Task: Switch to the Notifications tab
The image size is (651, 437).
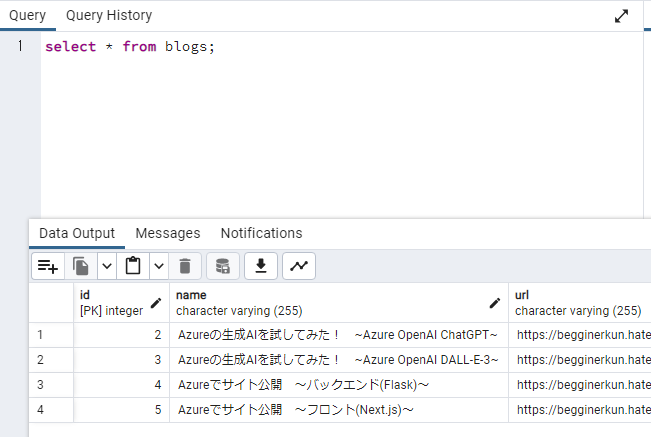Action: click(x=261, y=233)
